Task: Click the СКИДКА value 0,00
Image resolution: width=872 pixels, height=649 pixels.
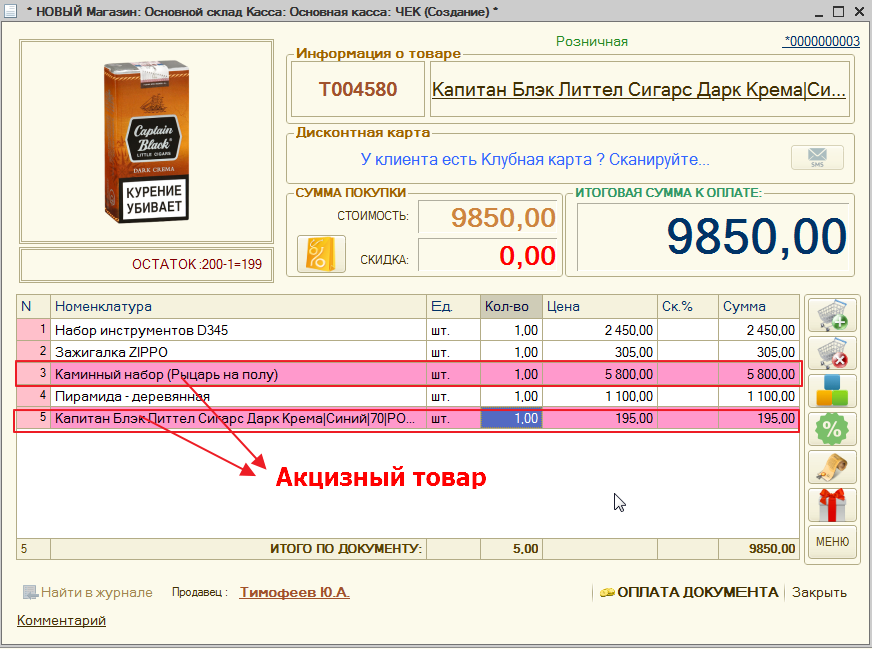Action: [x=488, y=255]
